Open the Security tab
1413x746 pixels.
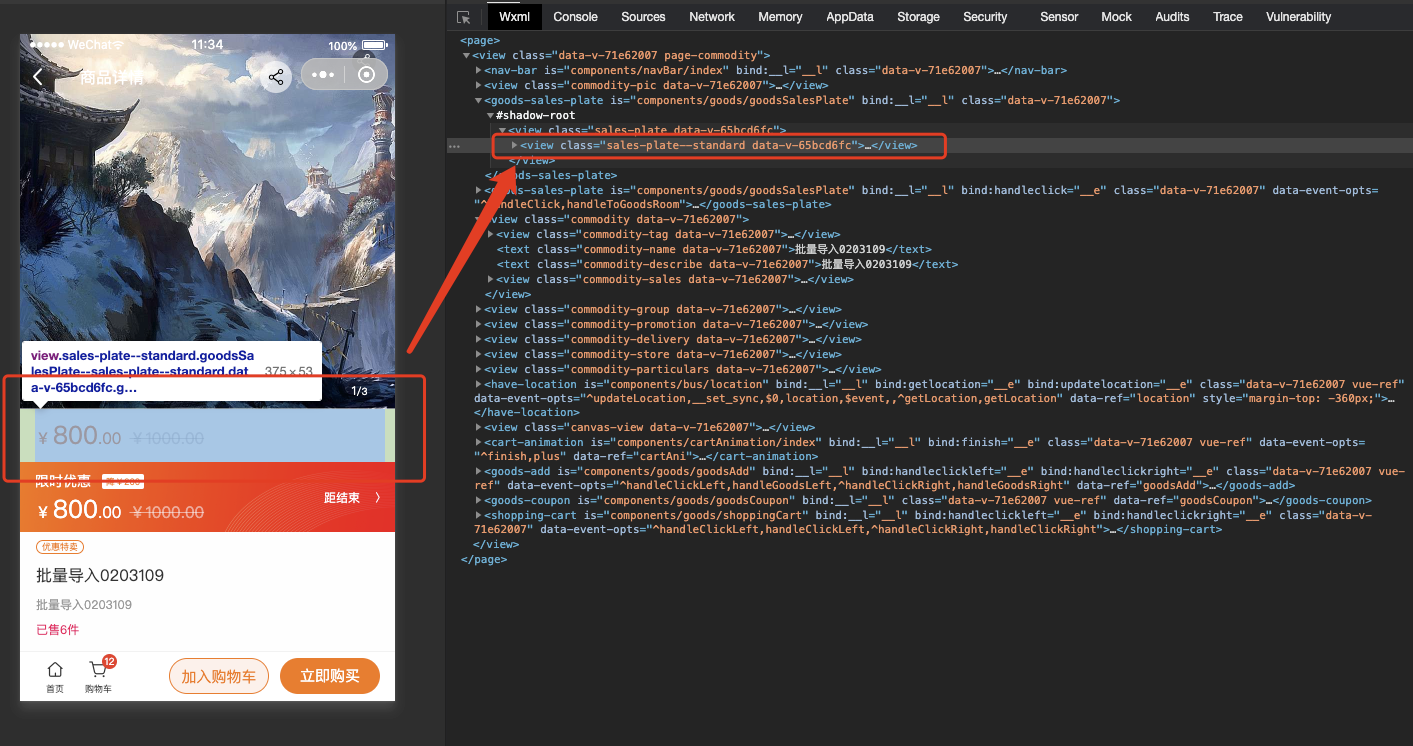pyautogui.click(x=985, y=17)
